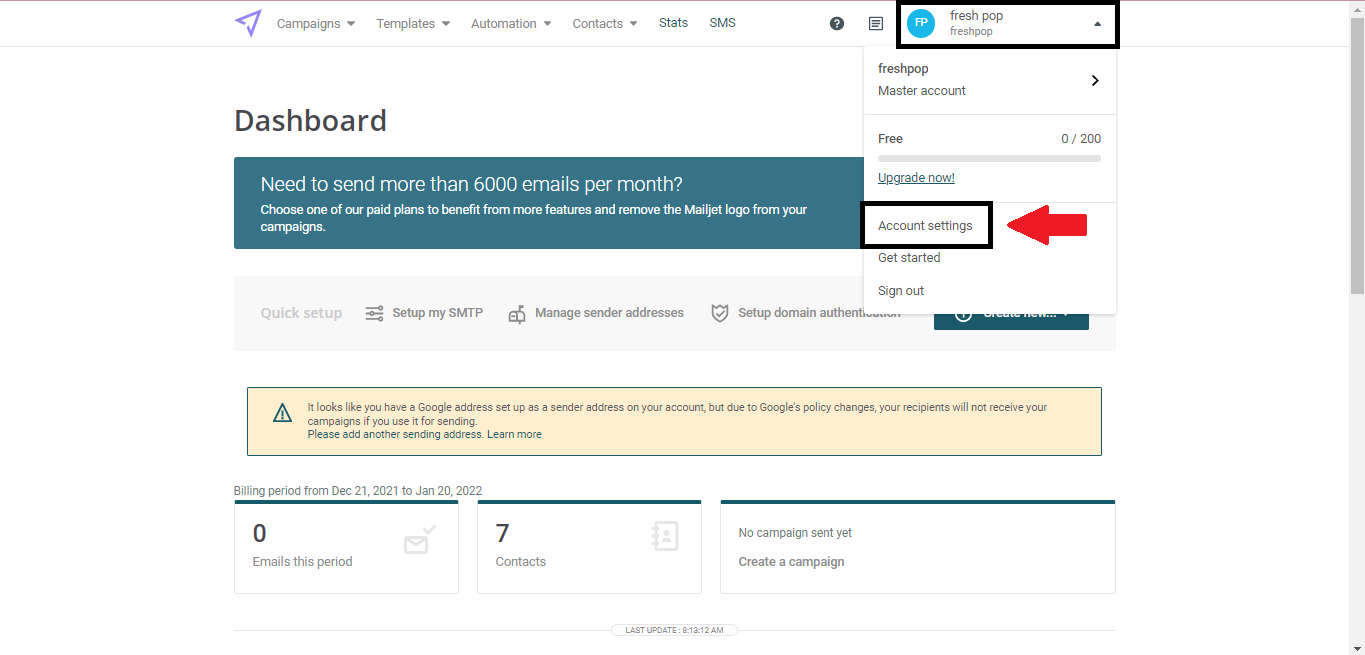Open Setup domain authentication
Viewport: 1365px width, 655px height.
tap(806, 313)
